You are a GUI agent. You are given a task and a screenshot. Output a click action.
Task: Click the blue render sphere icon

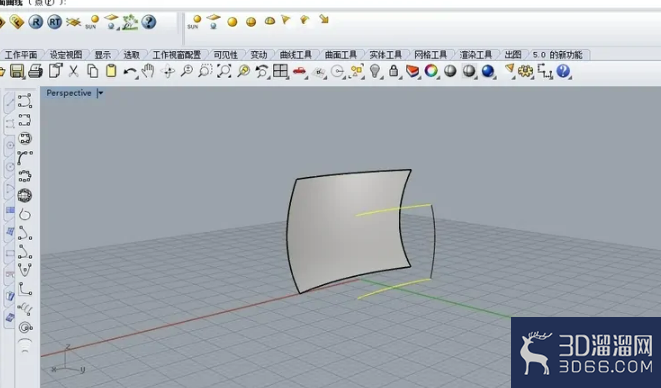click(x=488, y=71)
